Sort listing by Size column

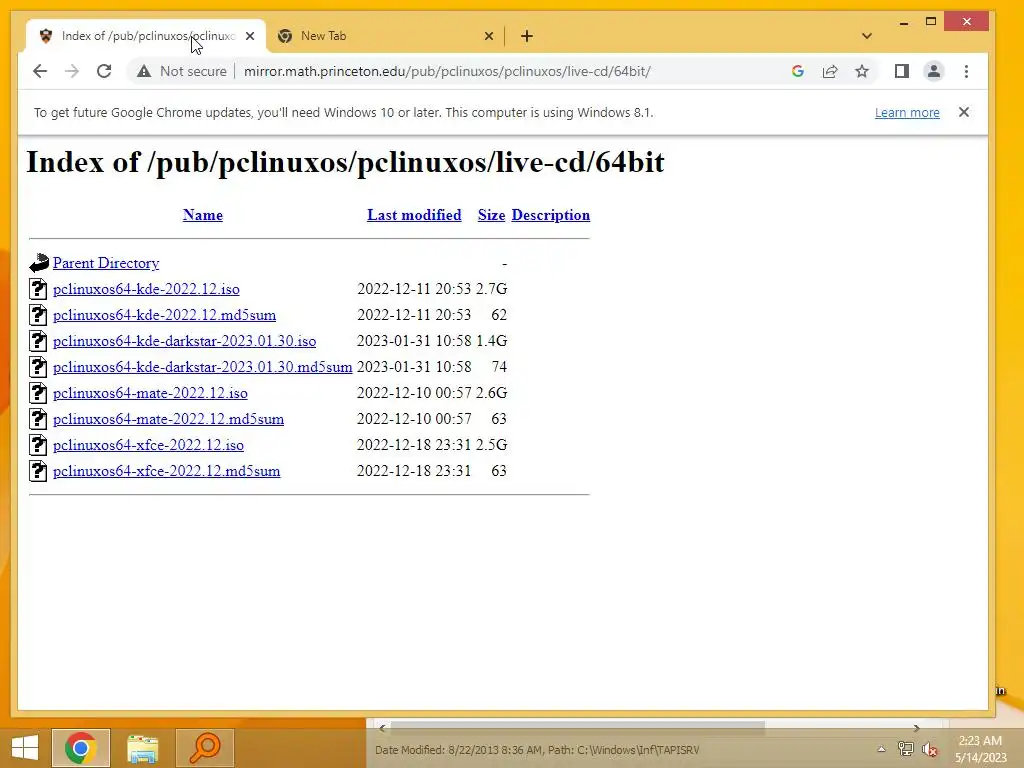click(491, 215)
